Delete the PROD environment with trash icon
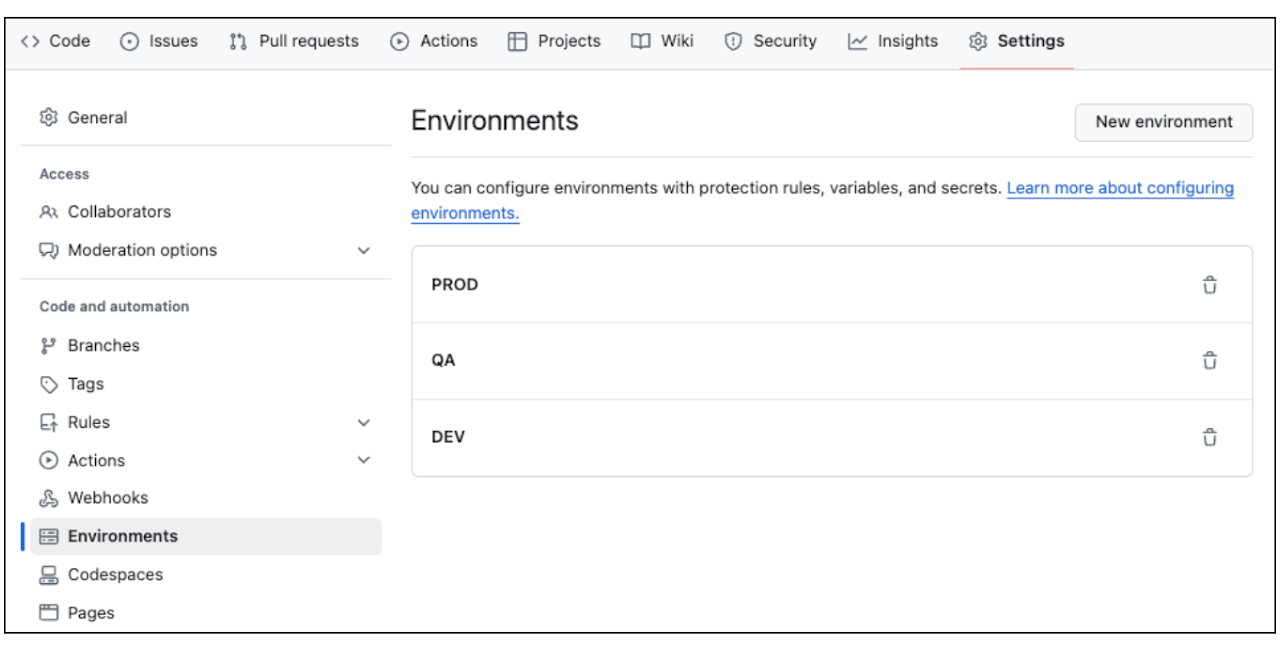The width and height of the screenshot is (1280, 647). point(1210,285)
